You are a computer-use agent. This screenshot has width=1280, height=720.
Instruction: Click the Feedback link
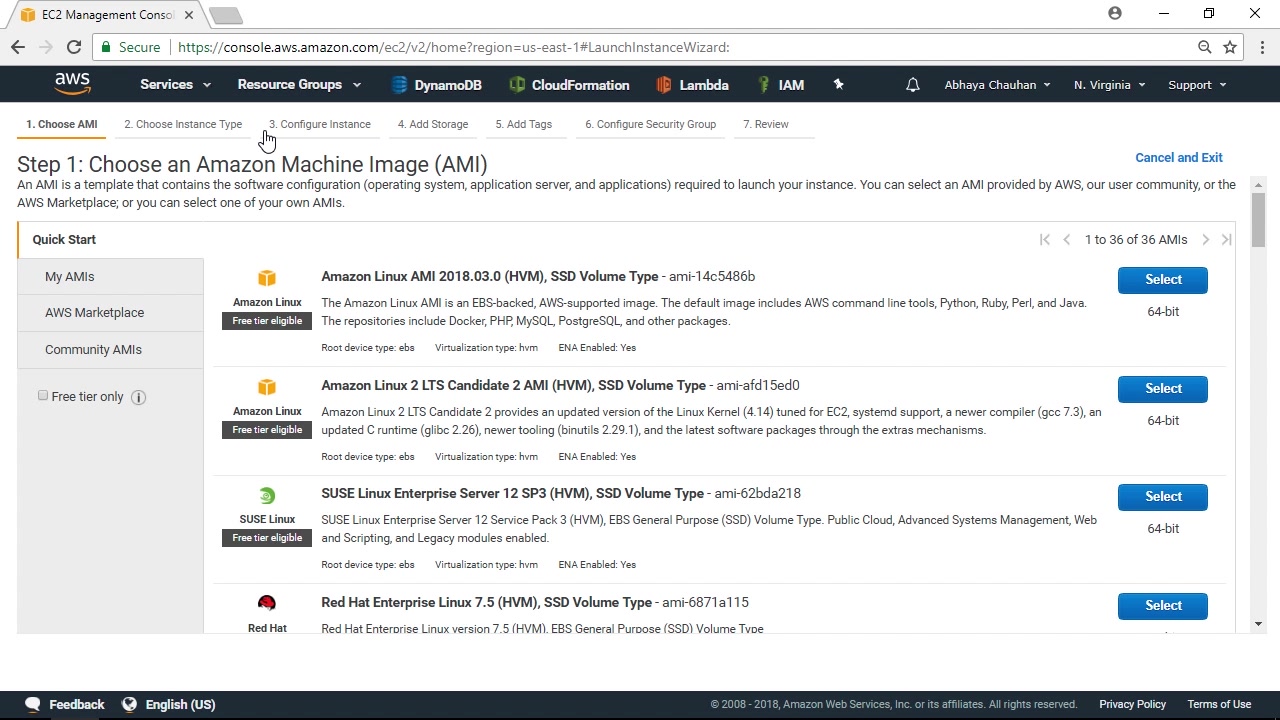point(77,704)
